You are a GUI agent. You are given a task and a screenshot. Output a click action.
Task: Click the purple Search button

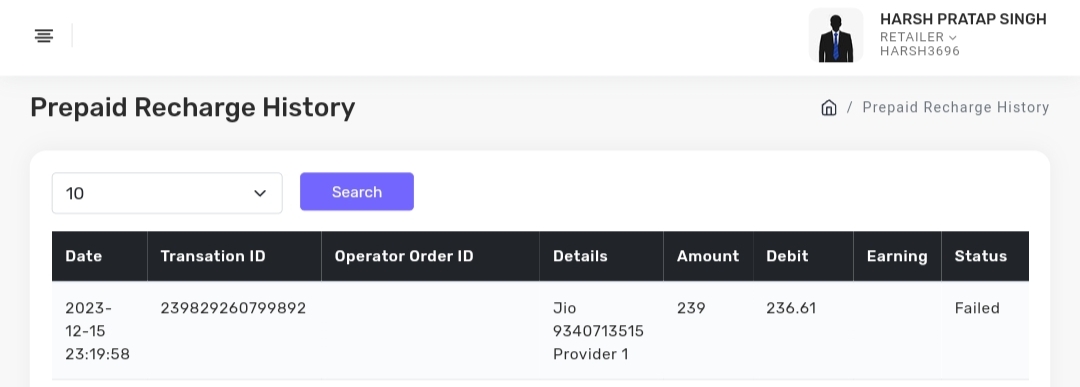pyautogui.click(x=357, y=191)
